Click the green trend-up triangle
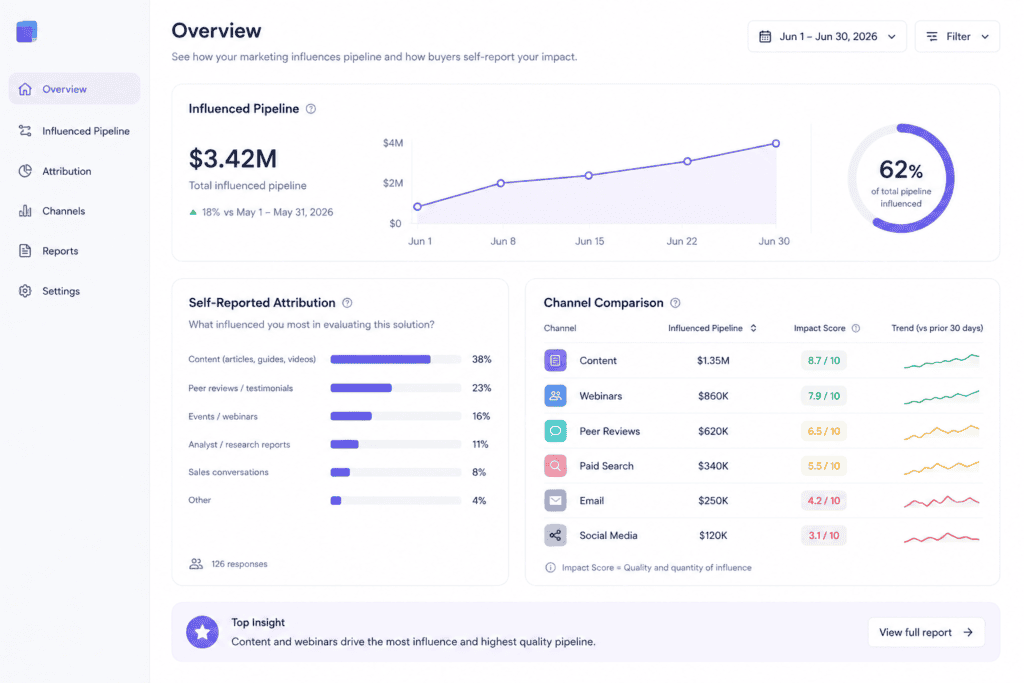The height and width of the screenshot is (683, 1024). pyautogui.click(x=193, y=212)
